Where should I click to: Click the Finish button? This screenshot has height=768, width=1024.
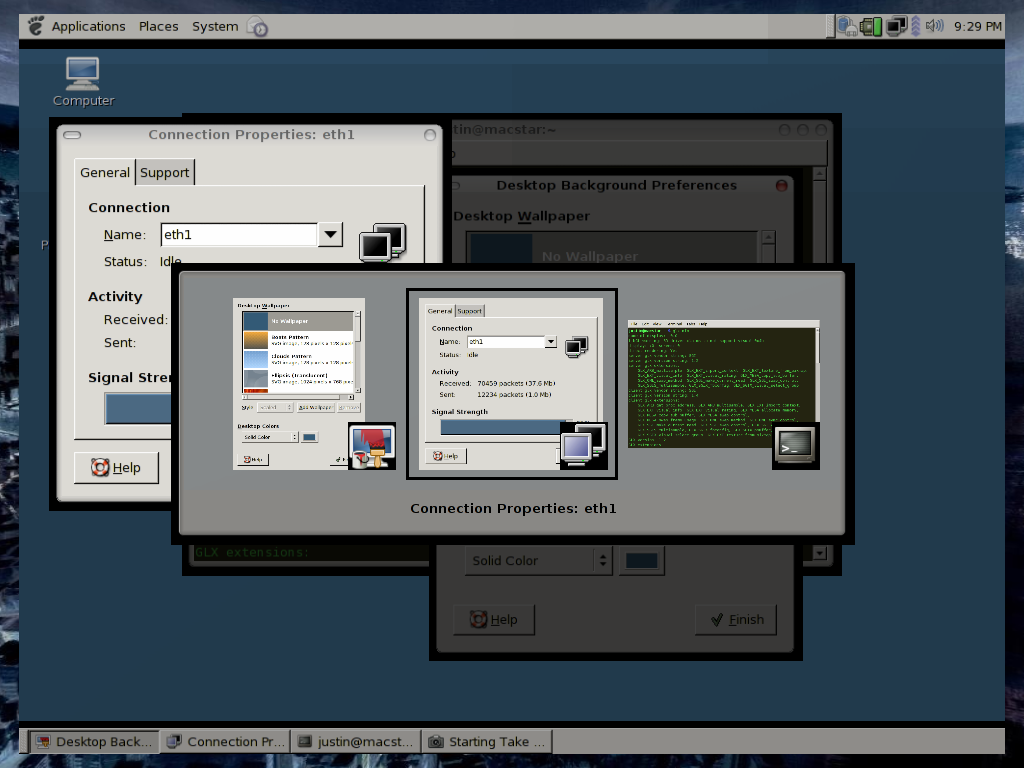pos(735,619)
